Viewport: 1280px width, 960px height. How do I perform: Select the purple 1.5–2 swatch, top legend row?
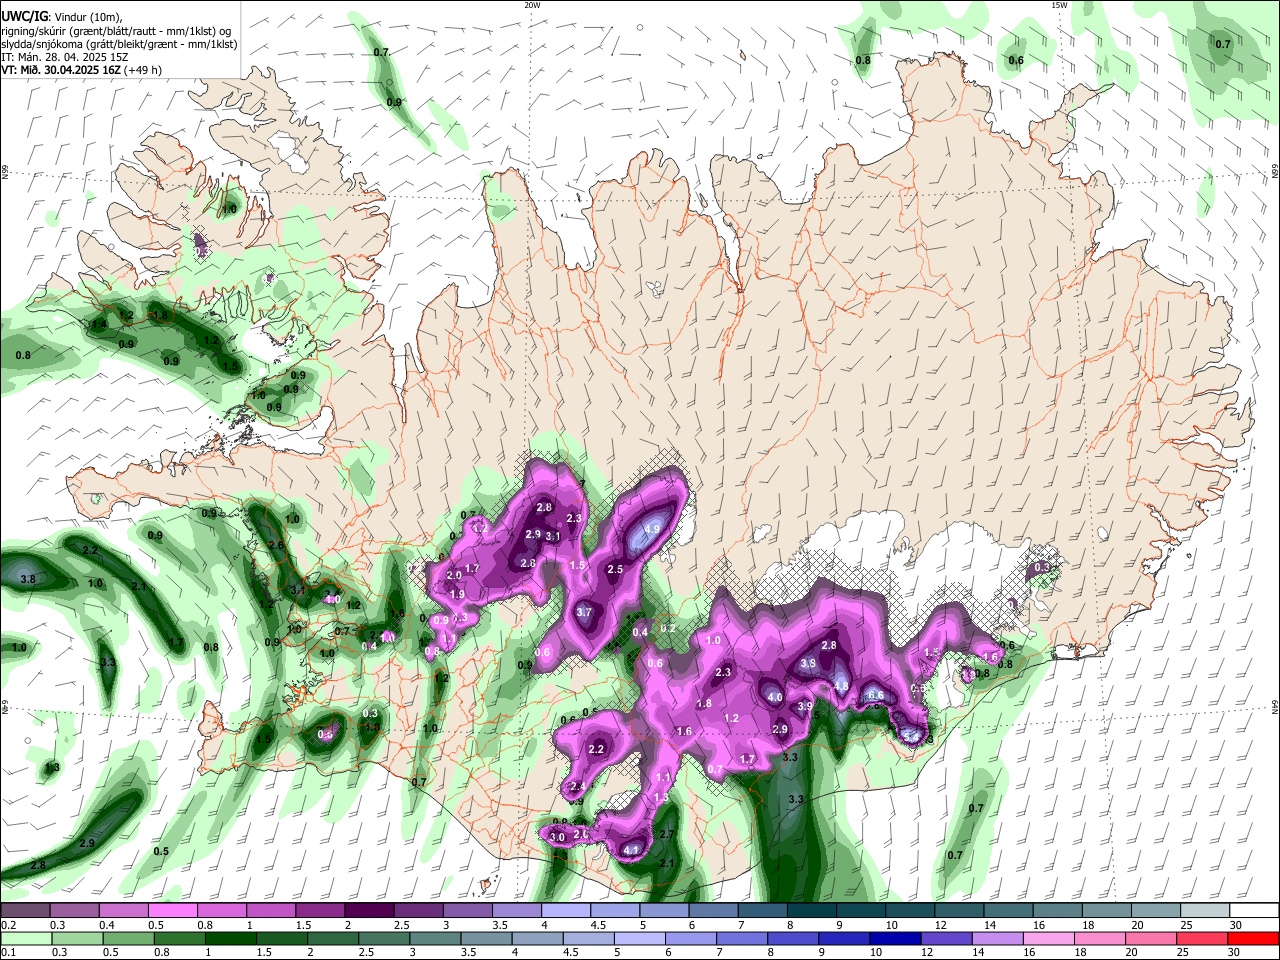(319, 910)
